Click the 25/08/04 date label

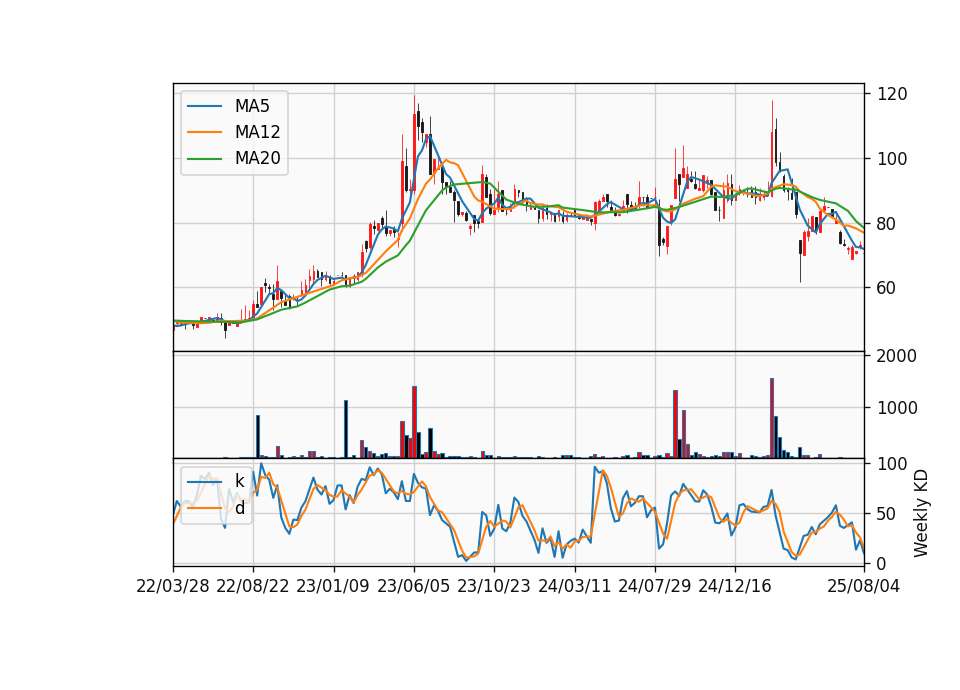(x=864, y=586)
